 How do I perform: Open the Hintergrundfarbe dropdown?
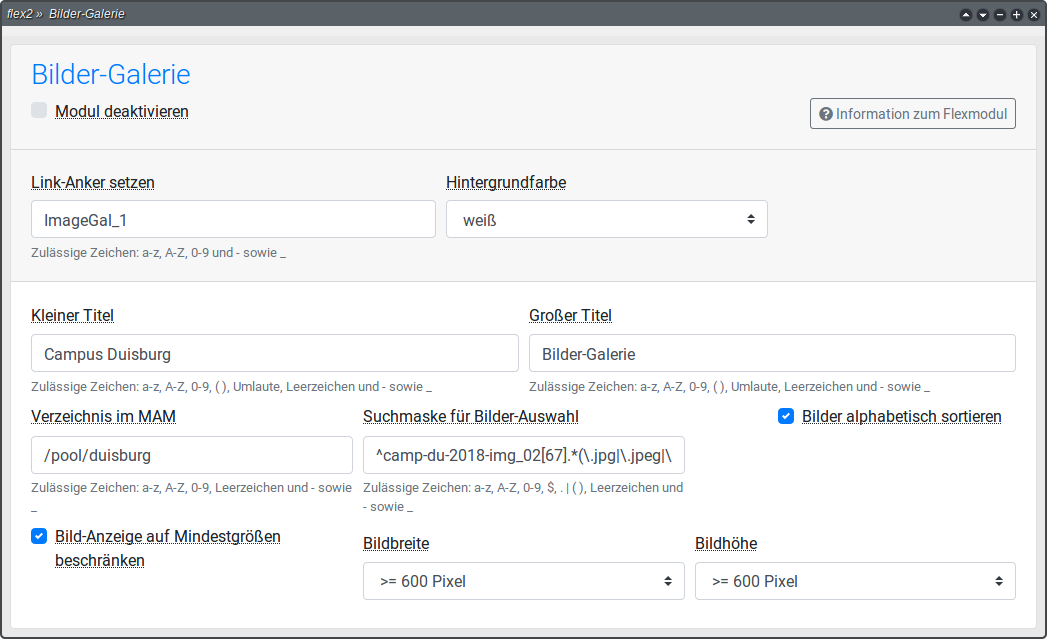(x=606, y=219)
